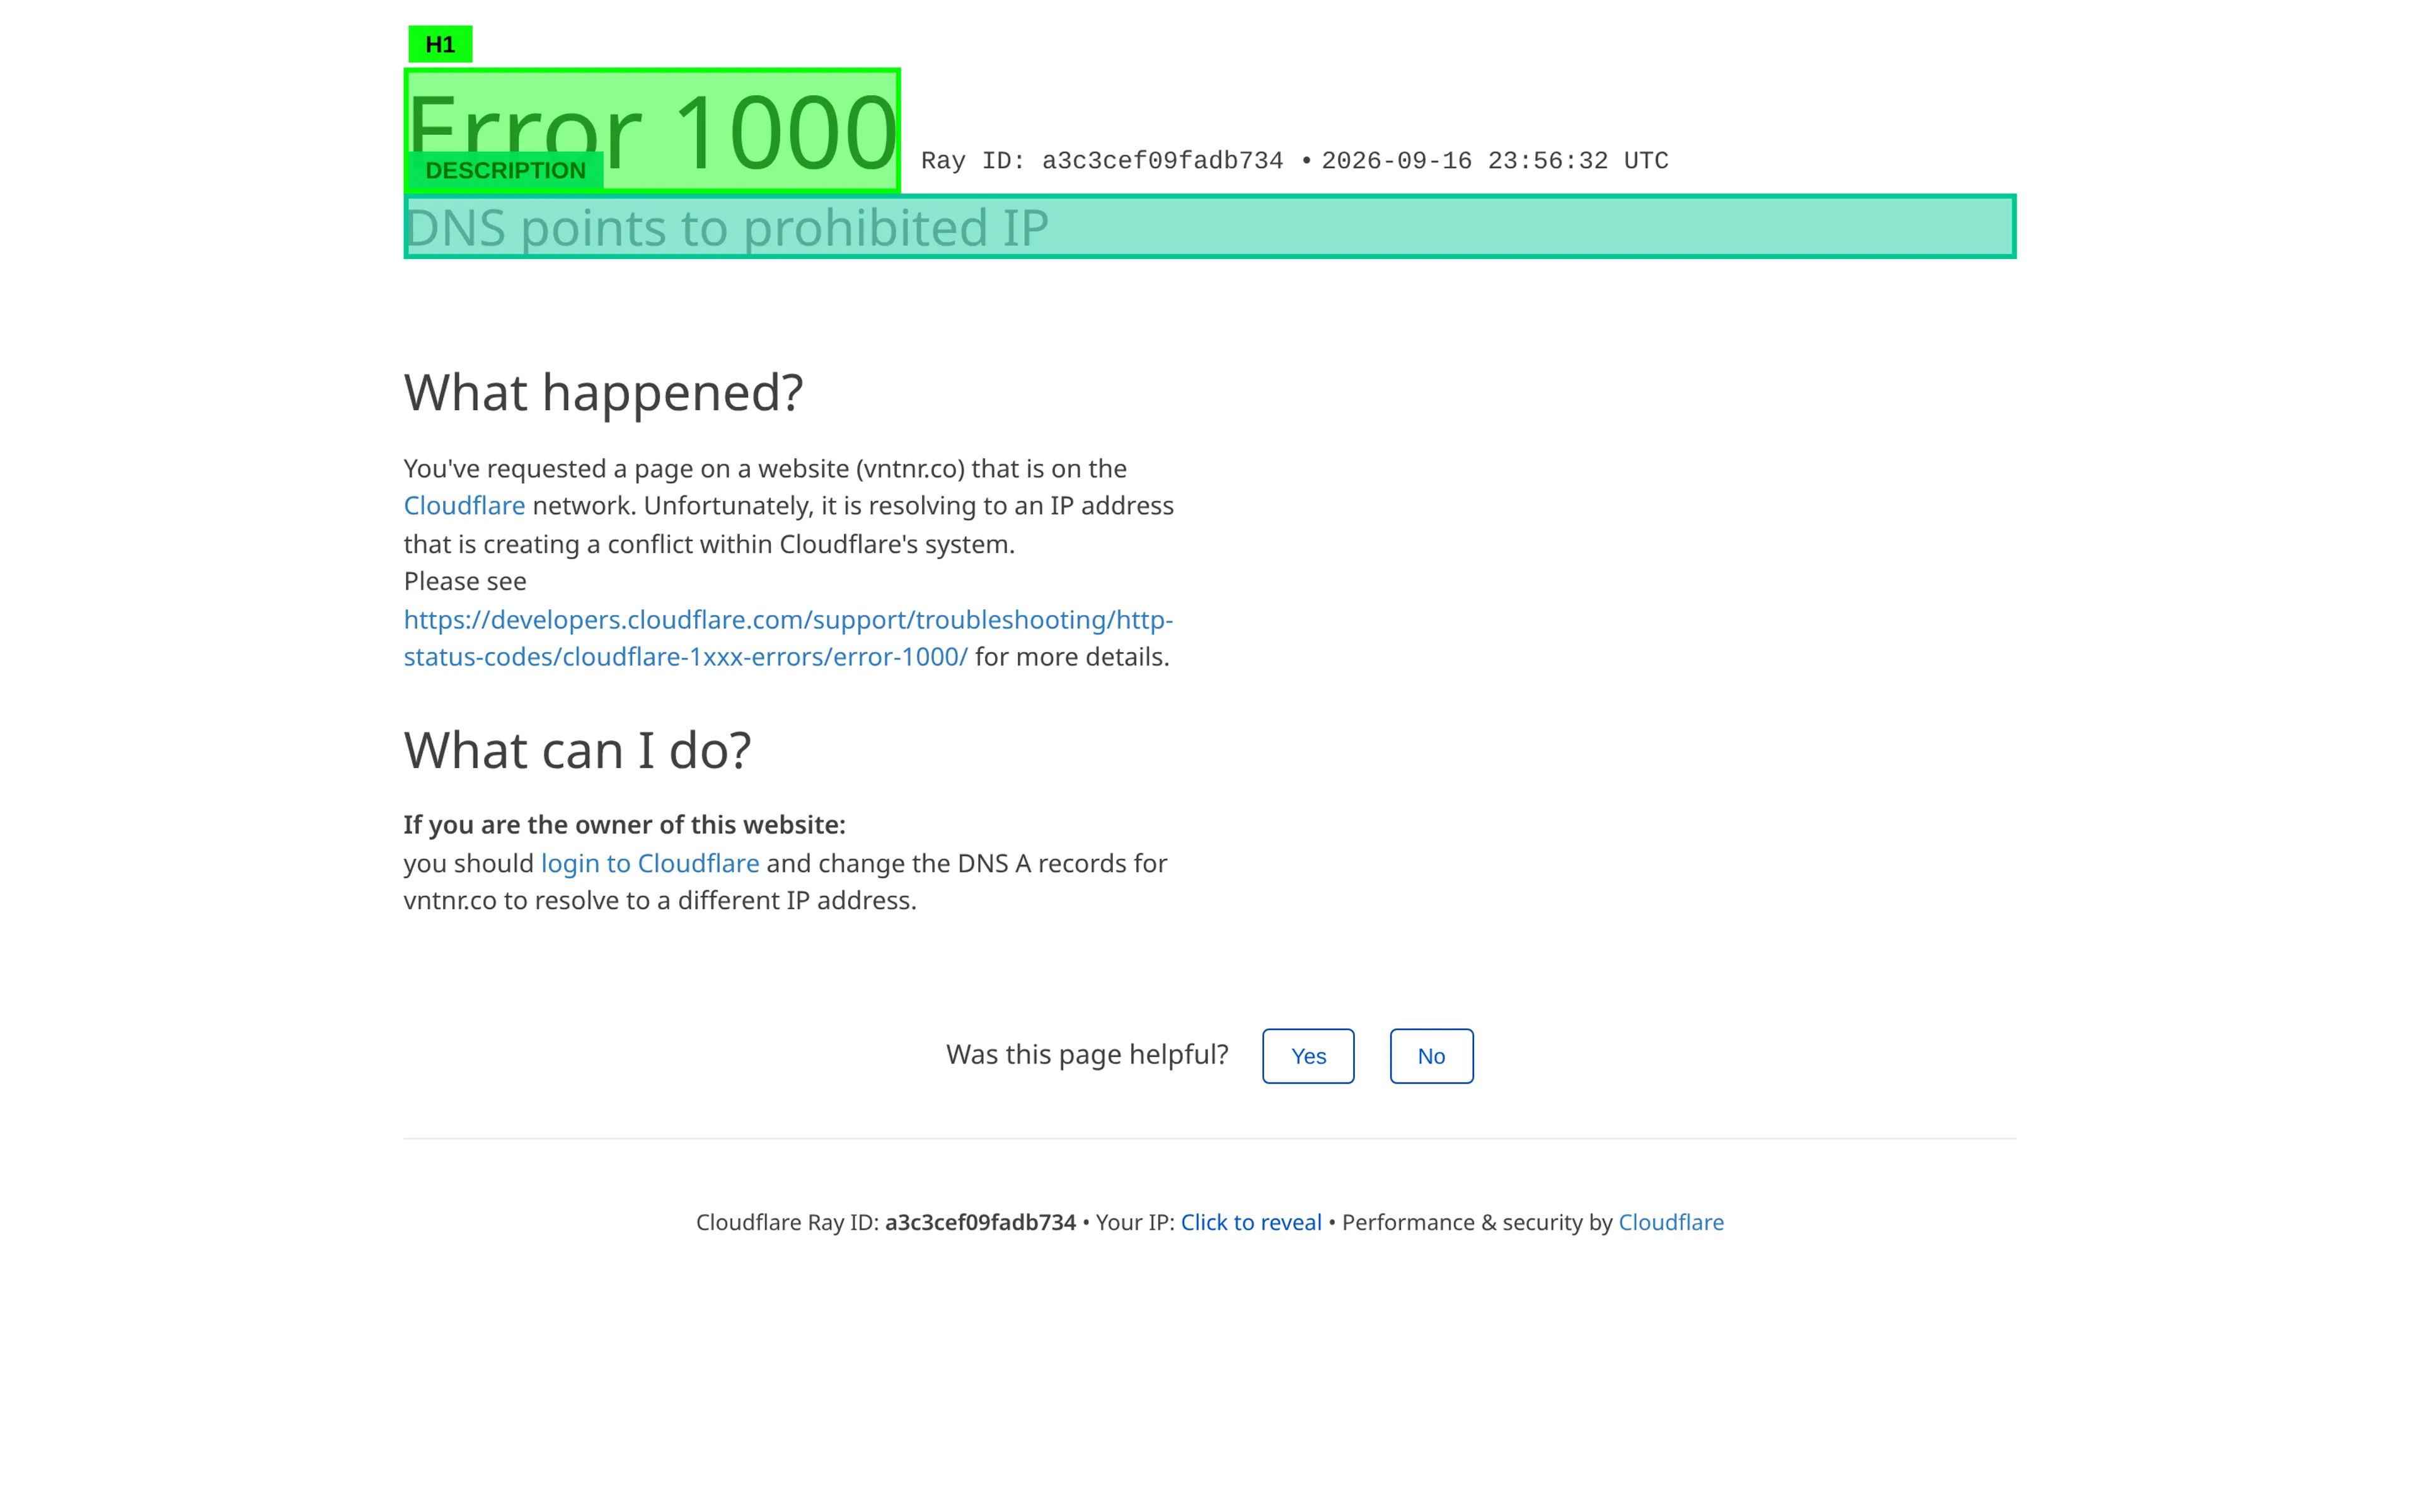2420x1512 pixels.
Task: Click to reveal your IP address
Action: click(x=1251, y=1222)
